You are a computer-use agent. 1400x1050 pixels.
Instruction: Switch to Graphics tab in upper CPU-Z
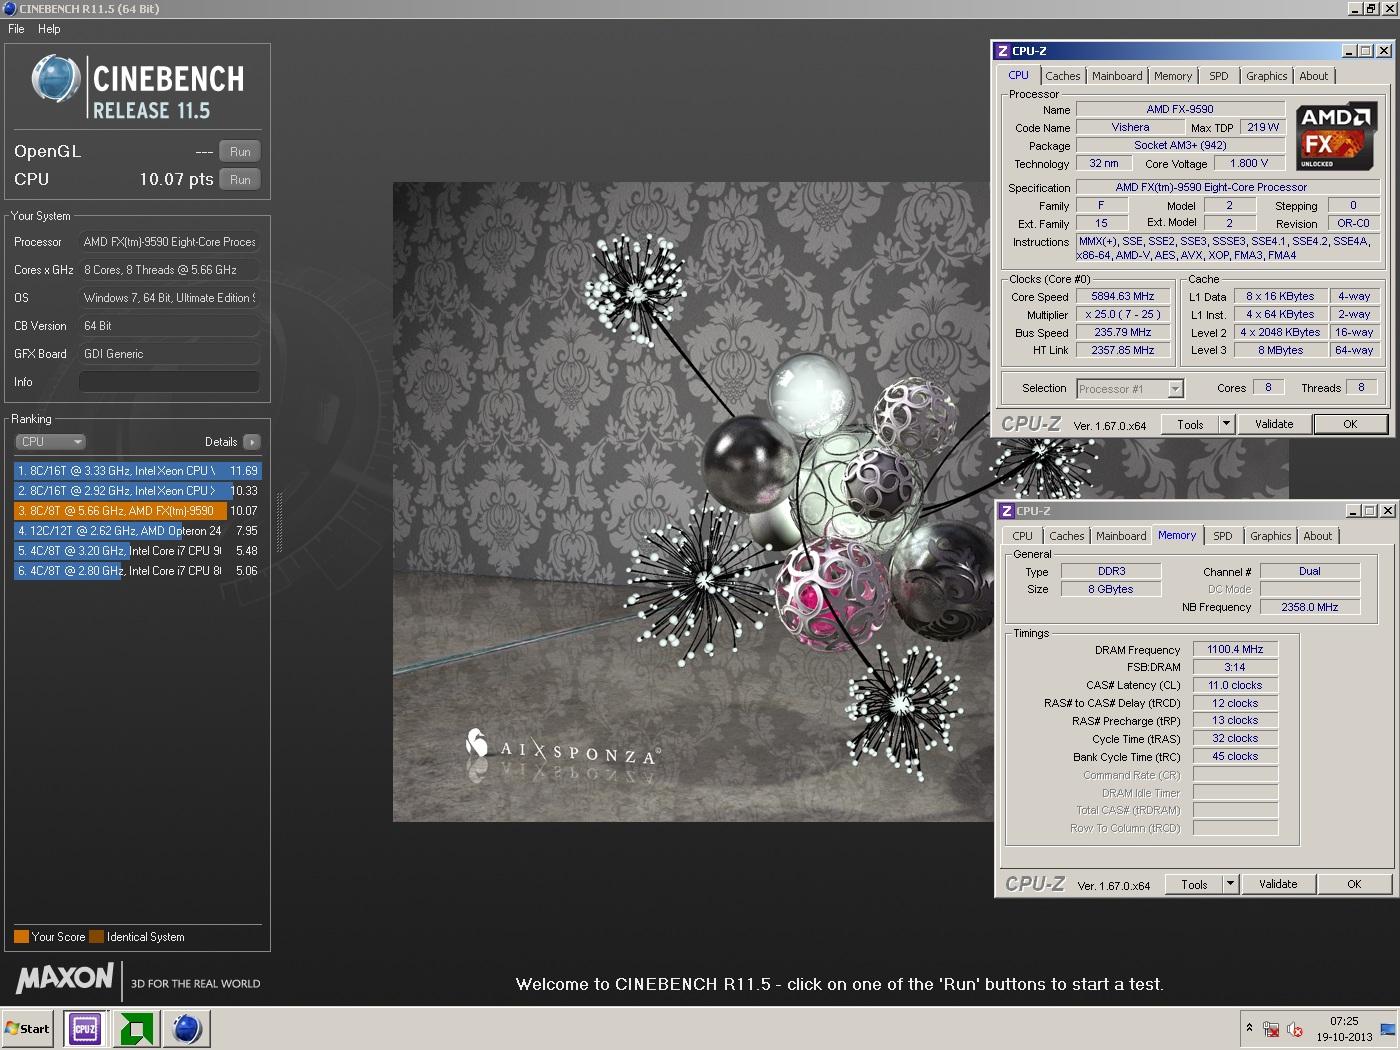tap(1266, 76)
